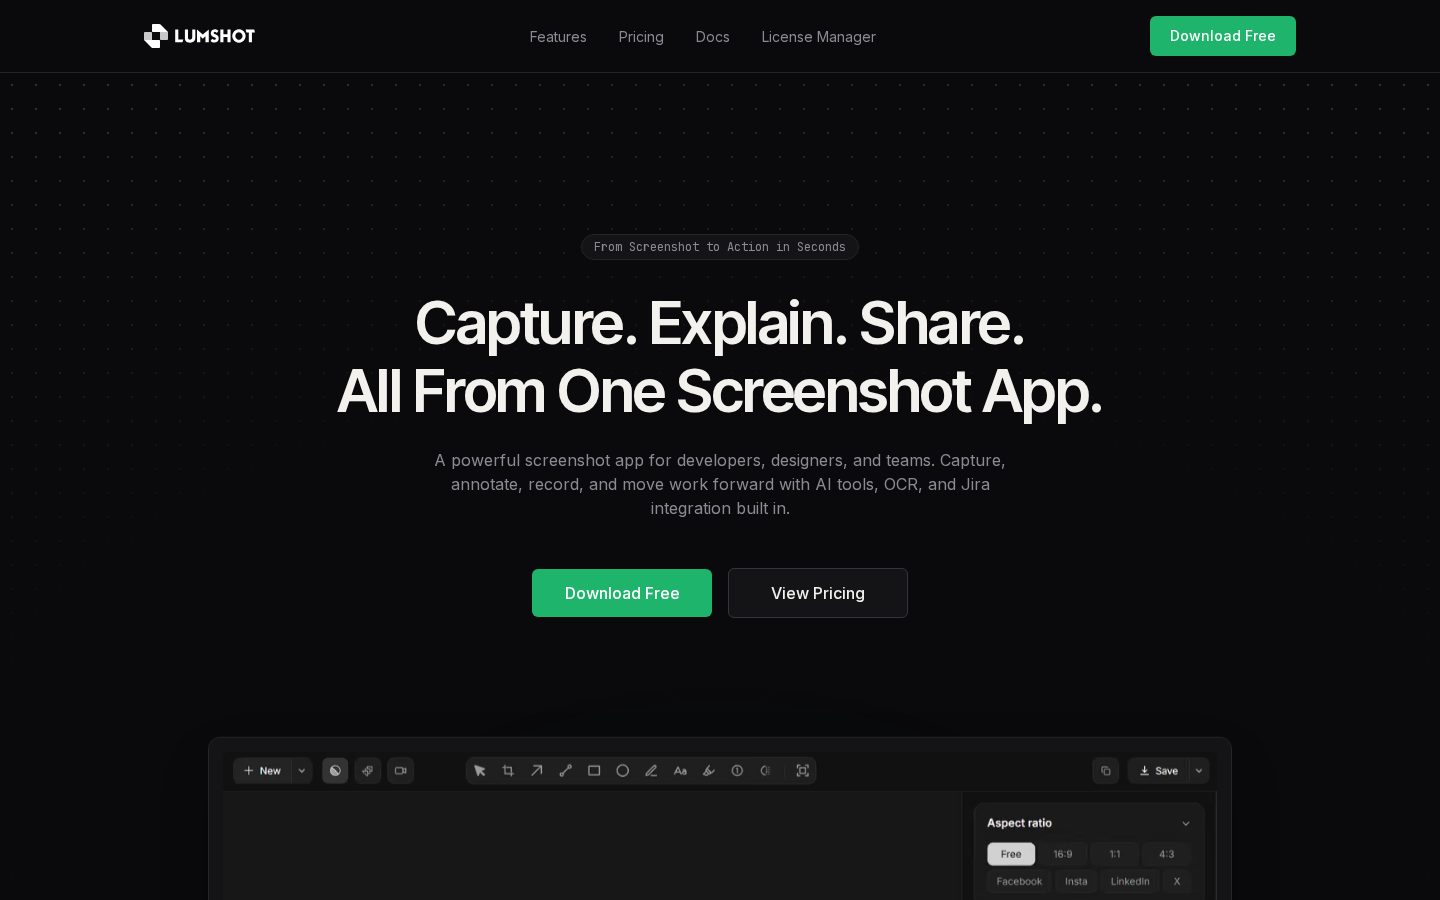
Task: Click the 'Capture. Explain. Share.' headline
Action: pyautogui.click(x=720, y=323)
